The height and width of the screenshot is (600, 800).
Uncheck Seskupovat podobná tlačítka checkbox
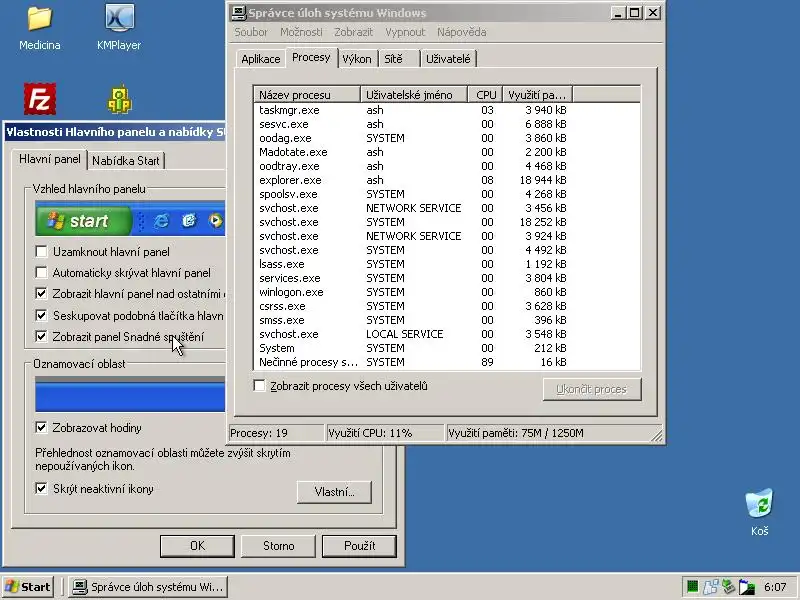[41, 315]
